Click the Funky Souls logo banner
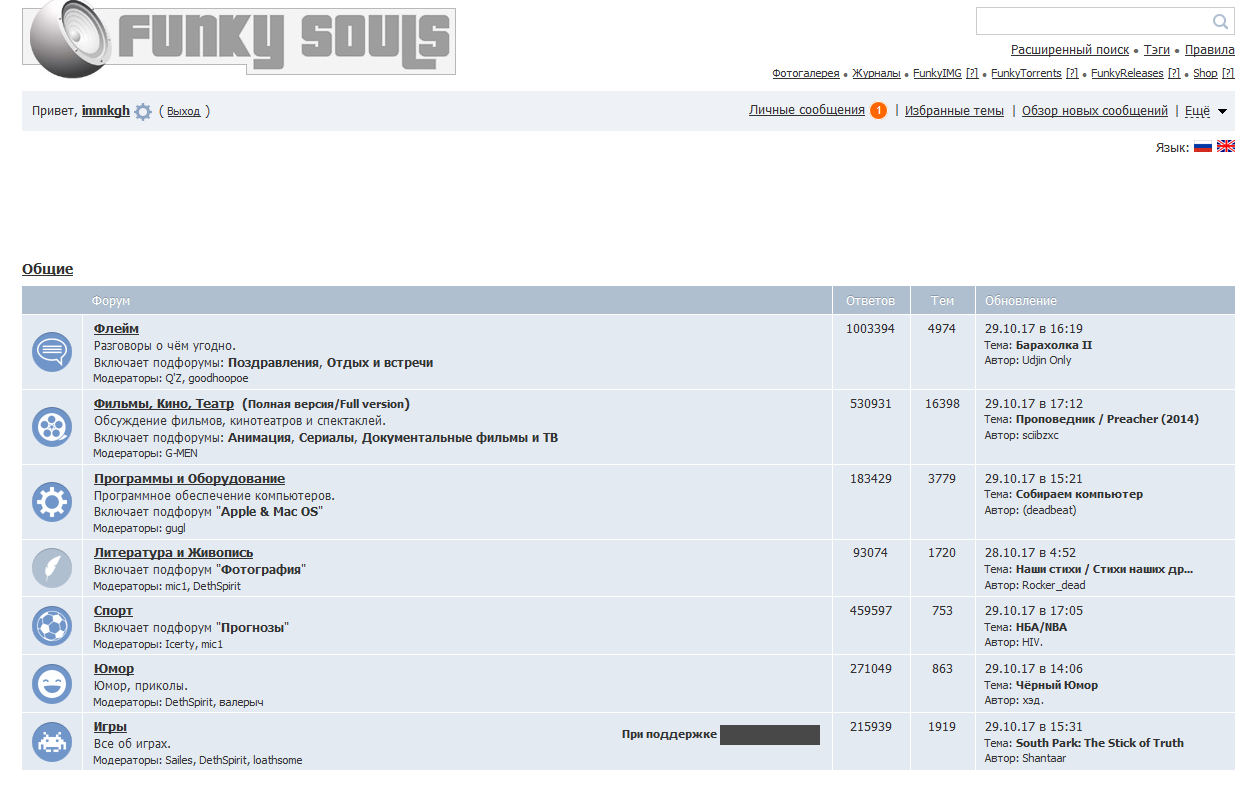 pos(240,40)
